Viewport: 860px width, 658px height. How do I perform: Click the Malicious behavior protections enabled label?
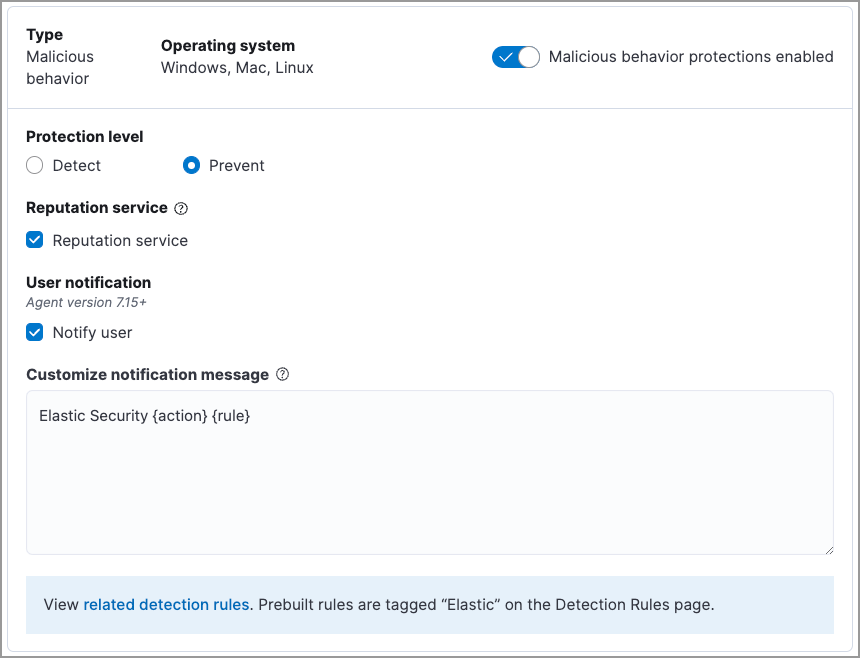(x=690, y=57)
